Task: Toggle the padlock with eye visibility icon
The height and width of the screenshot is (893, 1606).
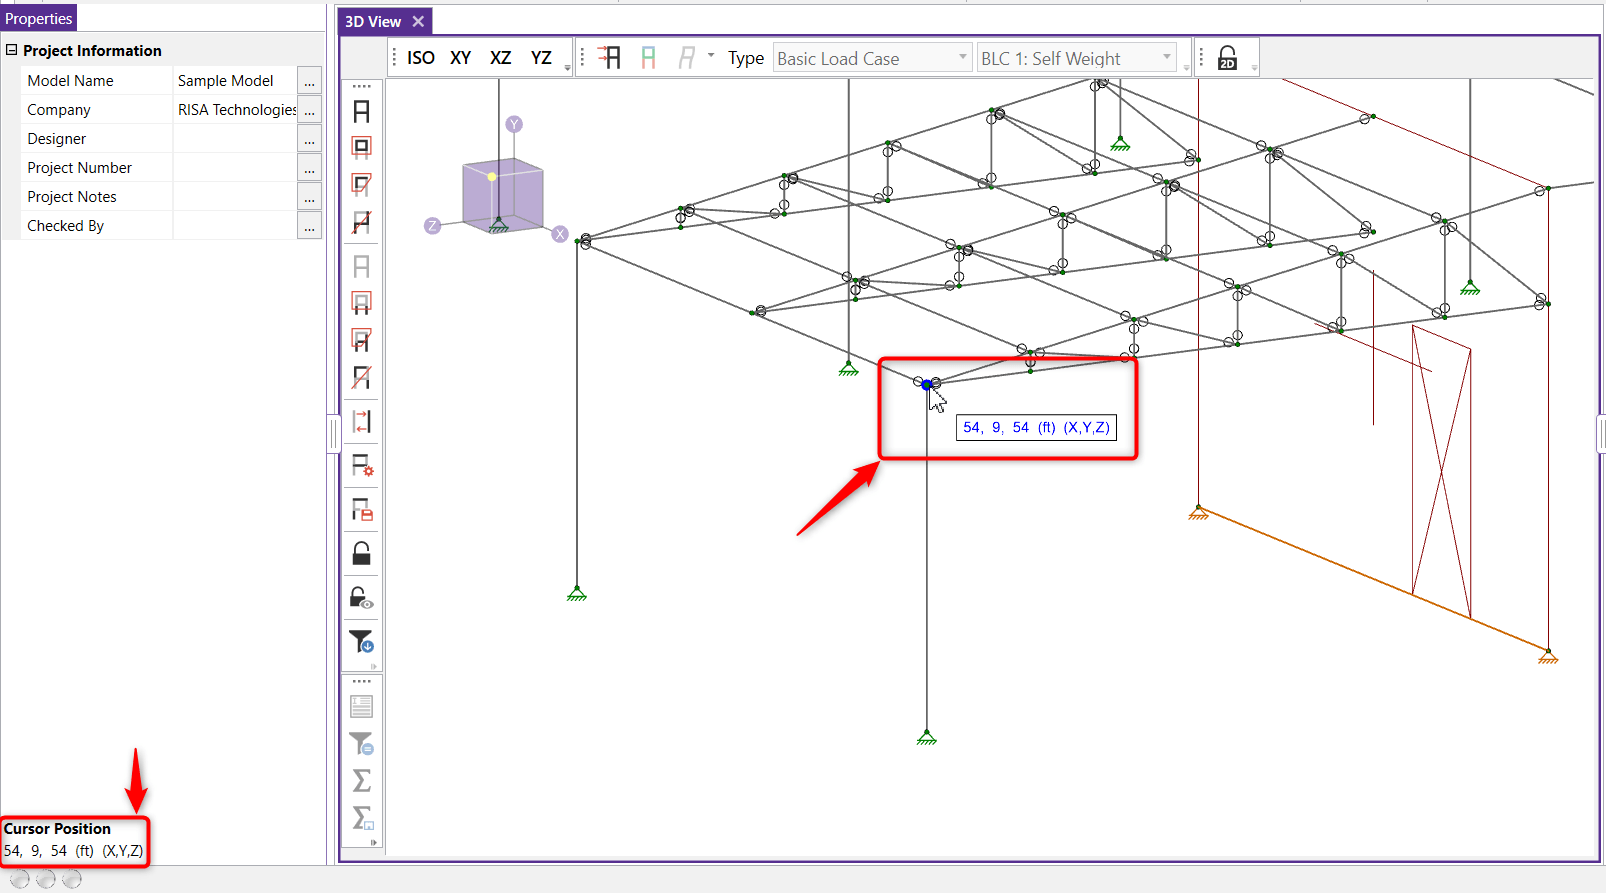Action: pos(362,598)
